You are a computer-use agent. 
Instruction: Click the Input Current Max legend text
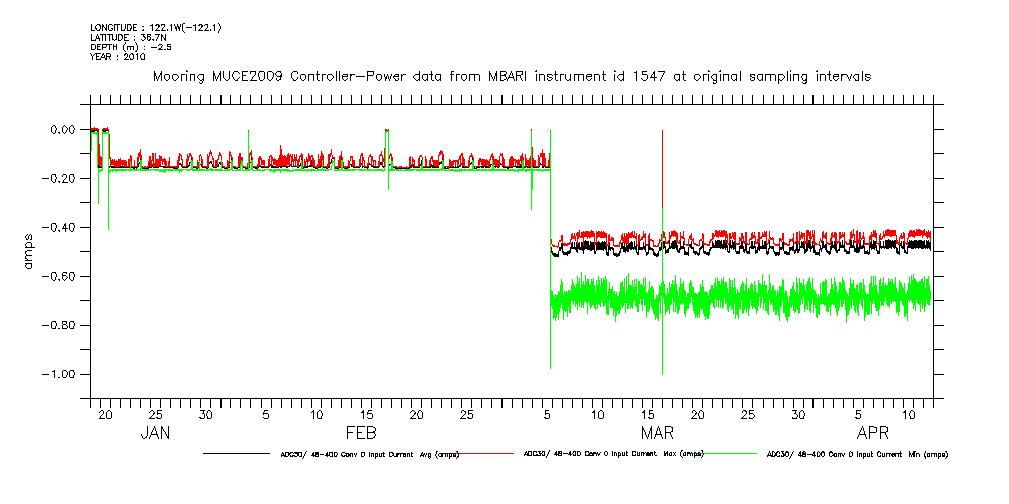pos(614,454)
